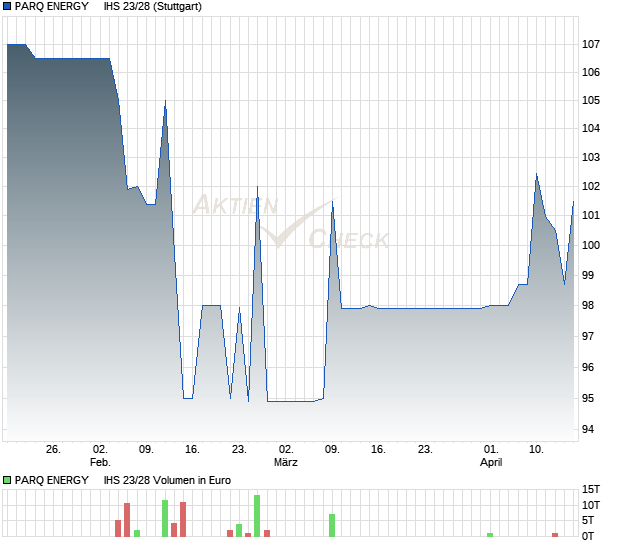This screenshot has height=546, width=620.
Task: Click the 103 price axis label
Action: pos(590,157)
